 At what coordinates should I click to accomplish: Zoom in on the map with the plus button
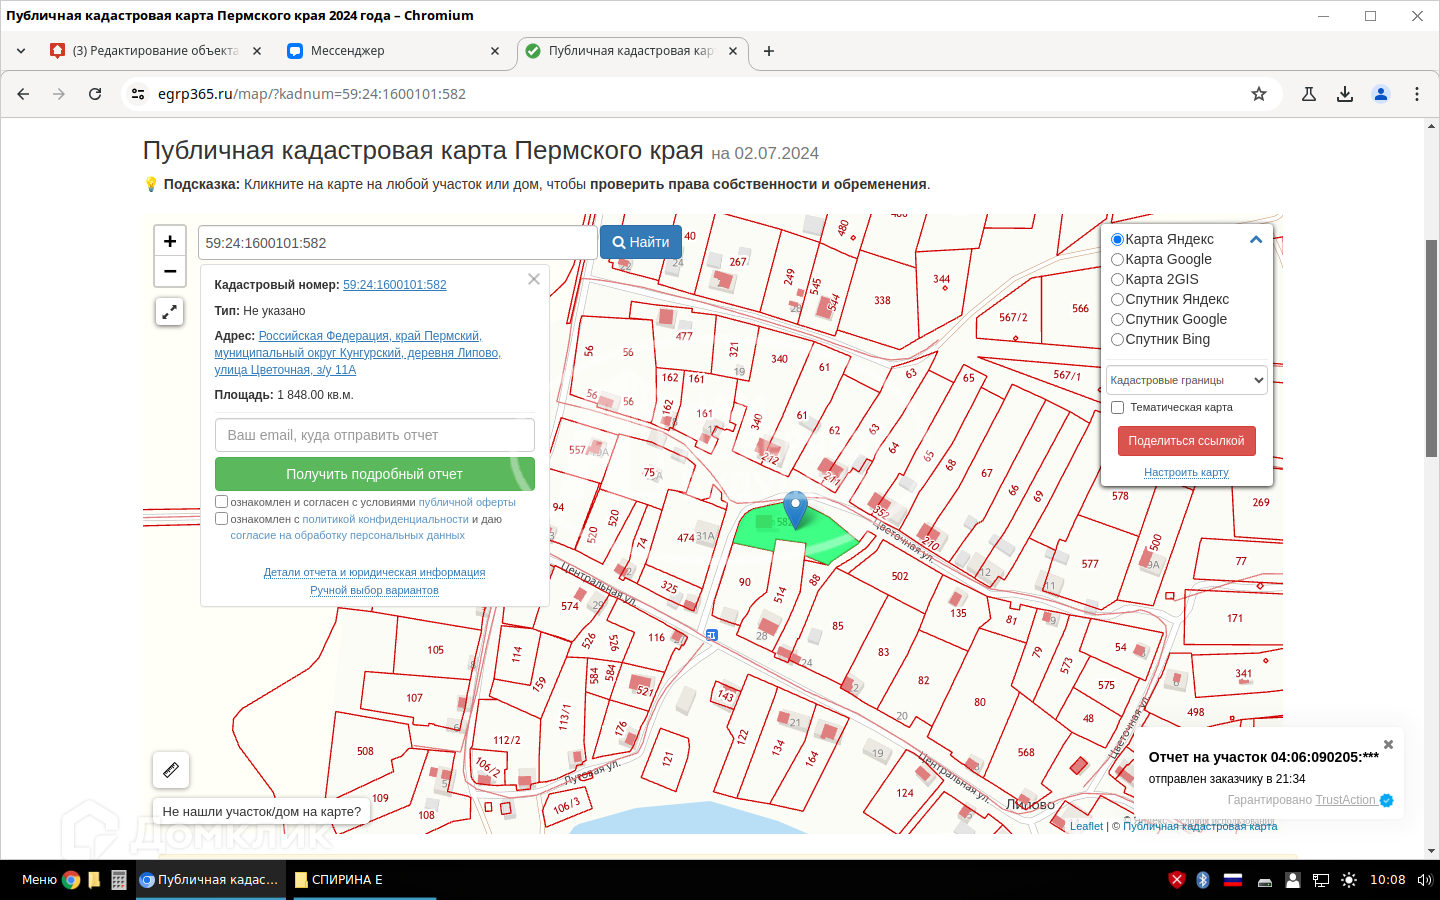[x=170, y=241]
